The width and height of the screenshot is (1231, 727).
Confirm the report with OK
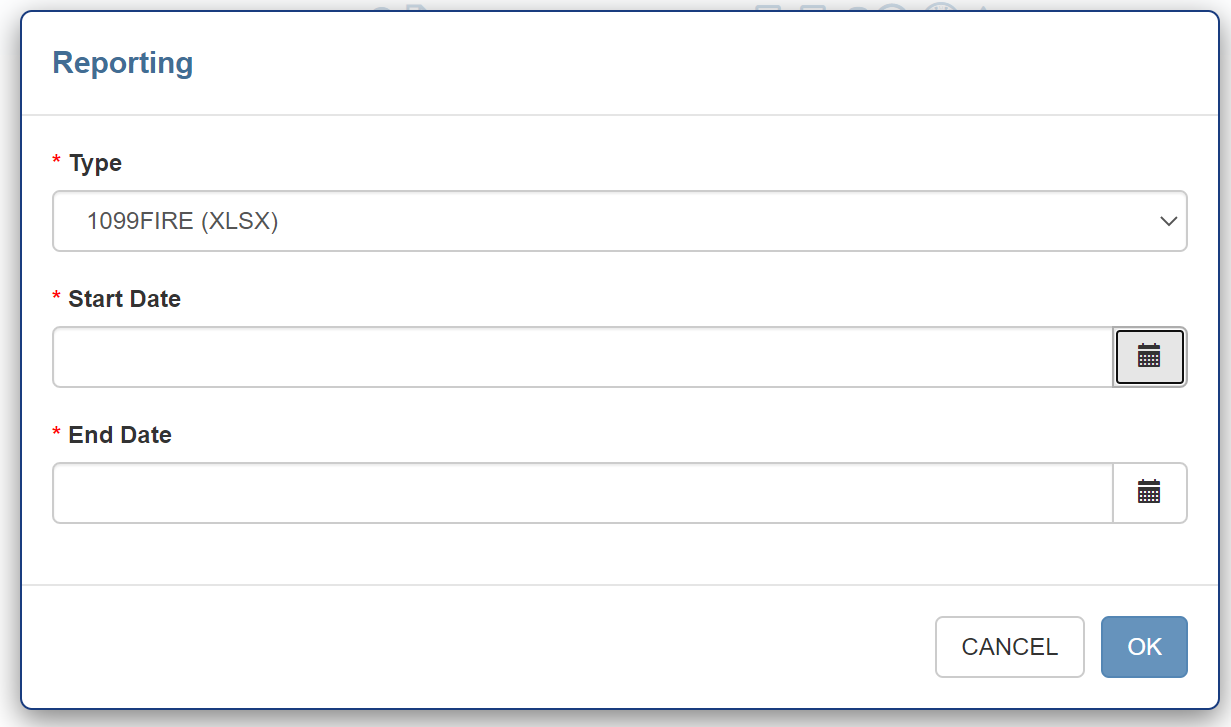point(1144,647)
